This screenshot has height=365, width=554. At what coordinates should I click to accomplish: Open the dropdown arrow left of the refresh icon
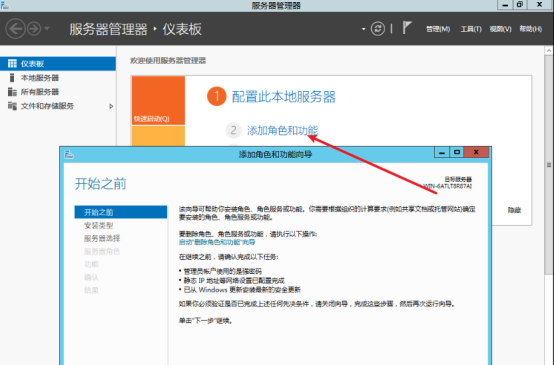[364, 29]
